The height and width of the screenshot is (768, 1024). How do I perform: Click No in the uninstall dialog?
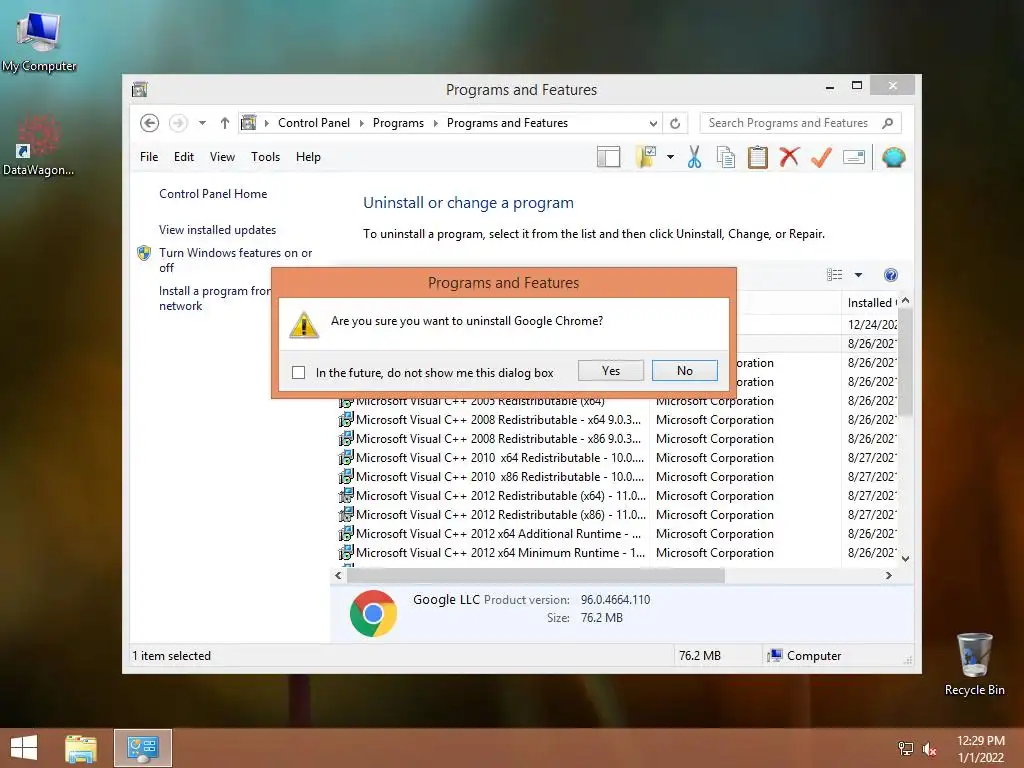tap(684, 371)
